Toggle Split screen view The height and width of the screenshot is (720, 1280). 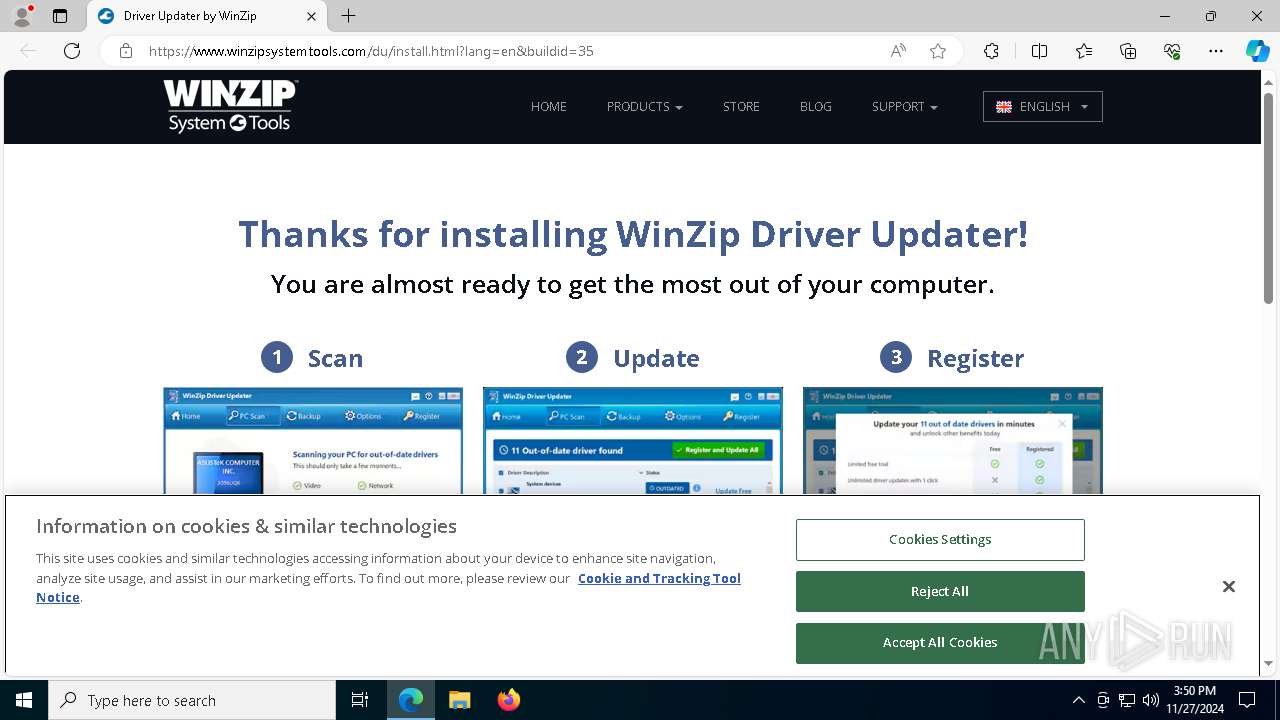pos(1039,51)
